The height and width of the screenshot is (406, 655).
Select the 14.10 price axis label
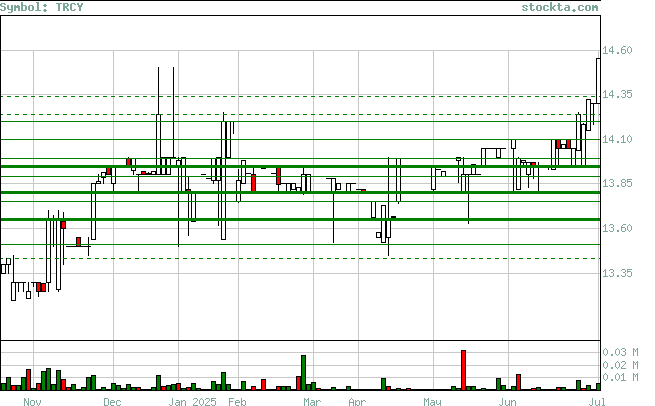click(617, 140)
